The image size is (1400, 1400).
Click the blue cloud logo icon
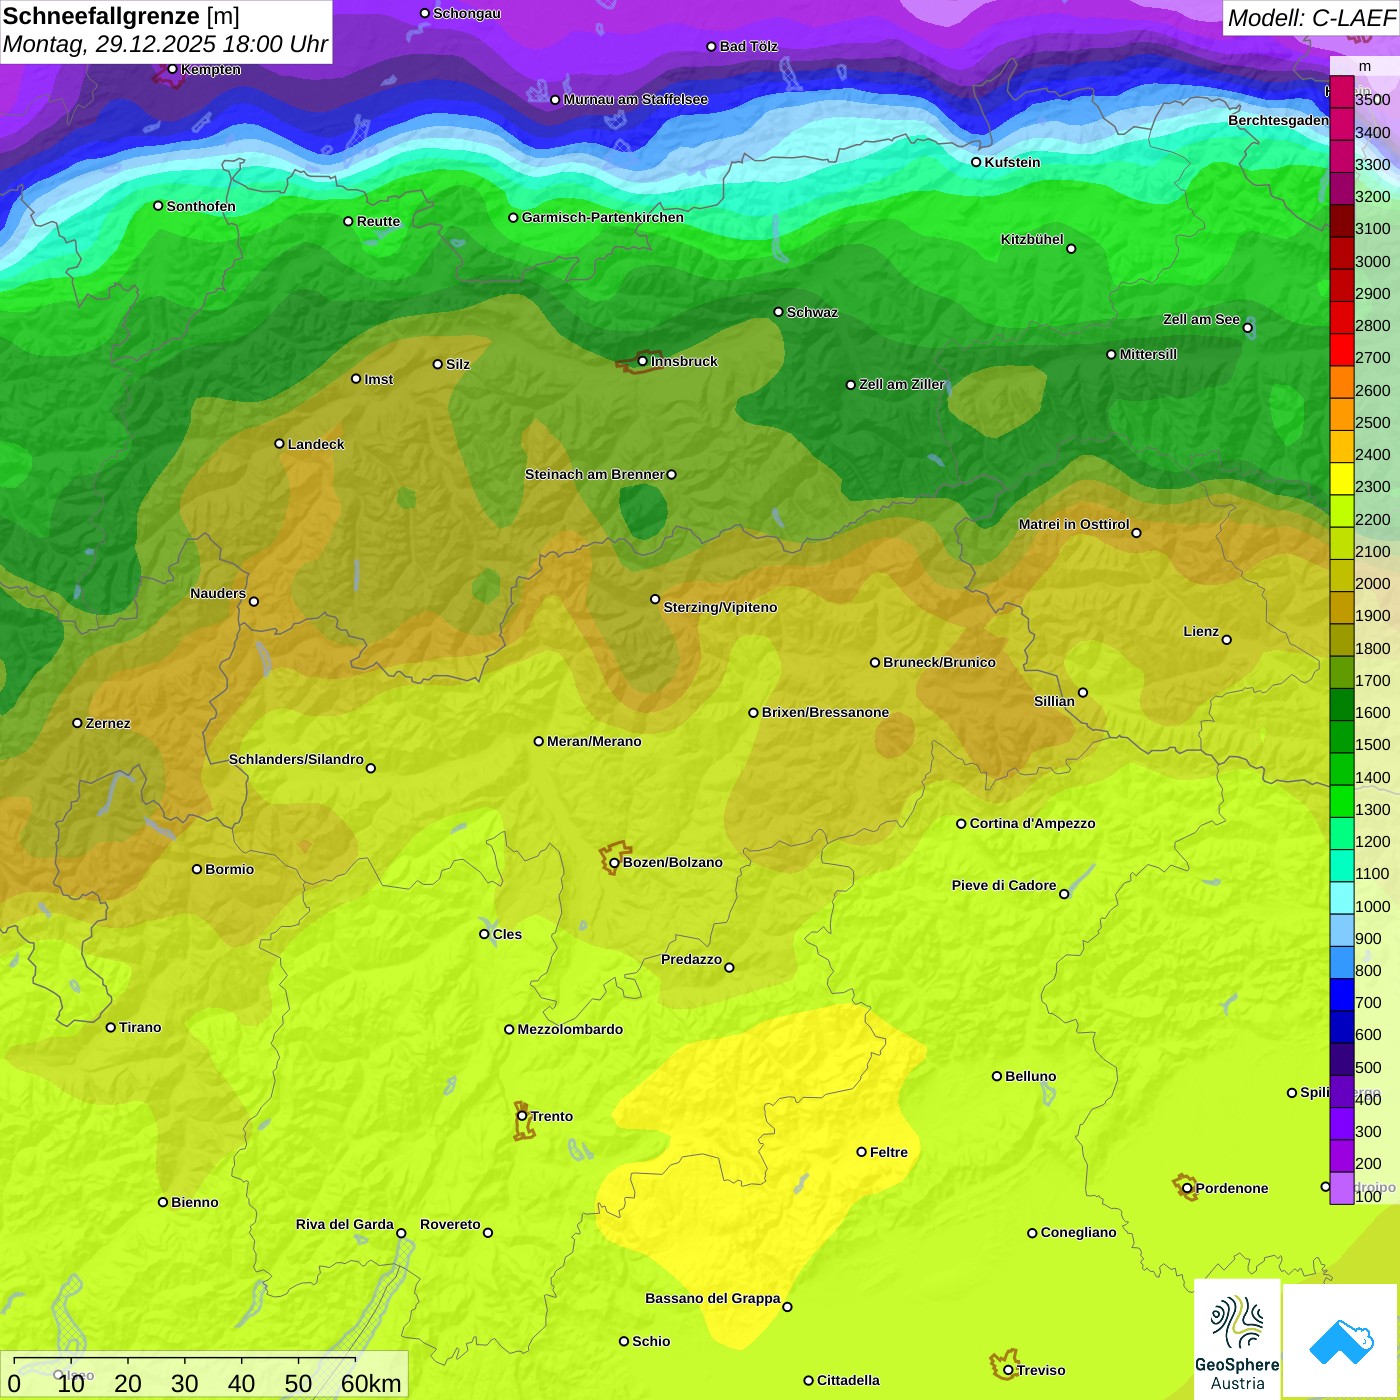click(x=1341, y=1342)
